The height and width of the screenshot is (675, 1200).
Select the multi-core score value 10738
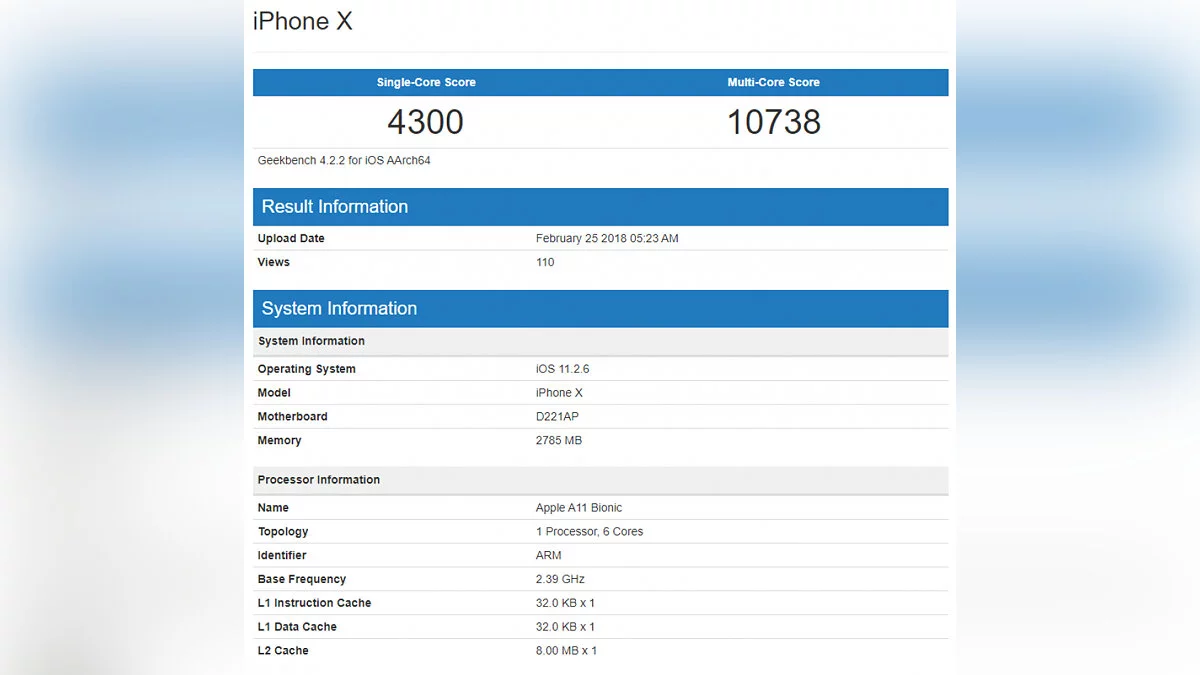point(773,122)
